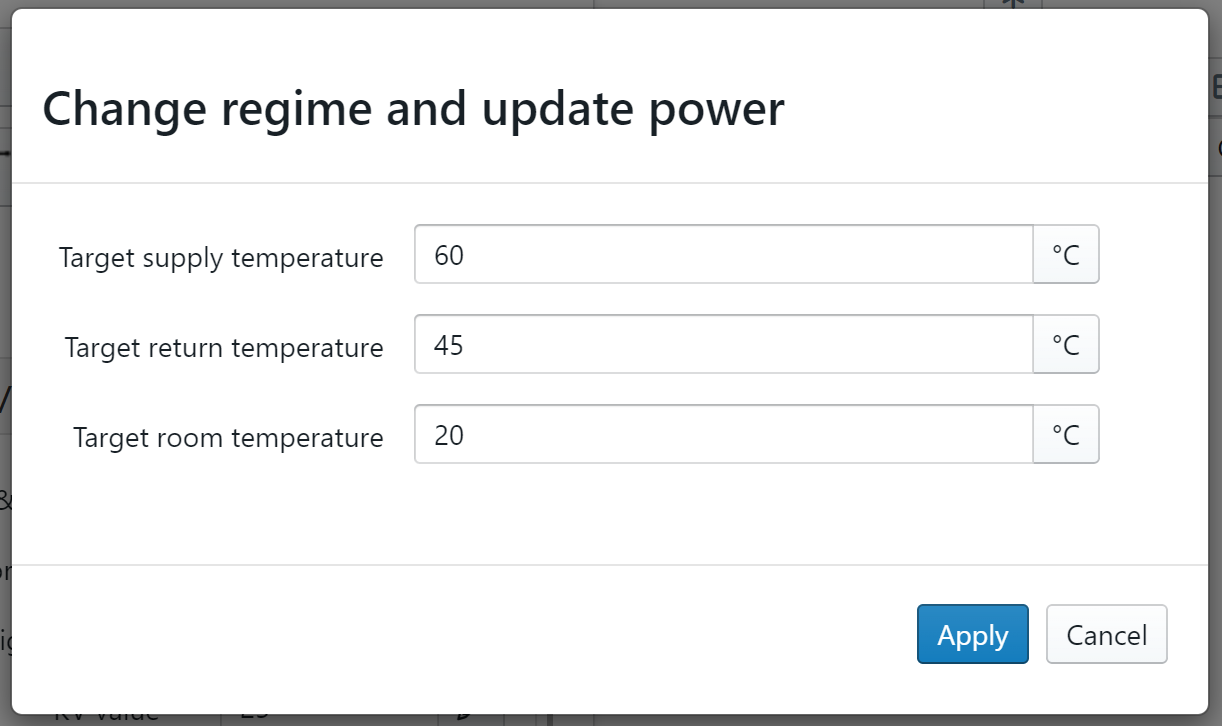Click empty footer area left of Apply
The image size is (1222, 726).
pyautogui.click(x=500, y=635)
